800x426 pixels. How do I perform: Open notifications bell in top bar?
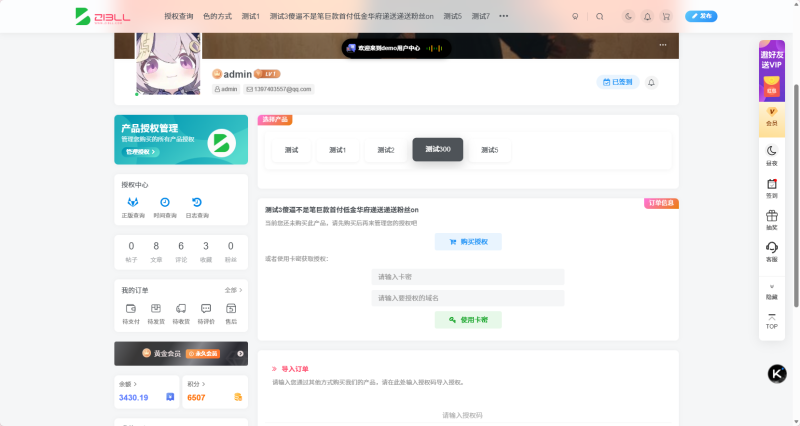[647, 16]
